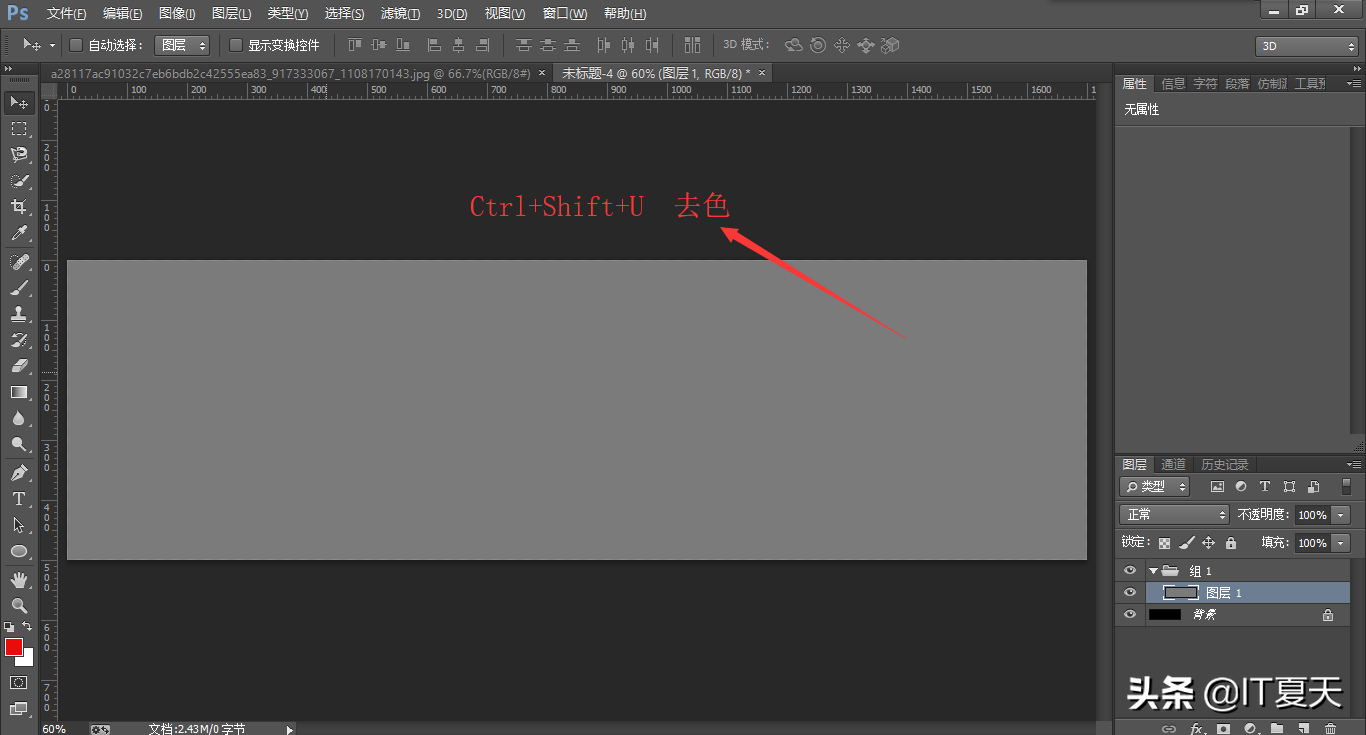Screen dimensions: 1366x735
Task: Select the Crop tool
Action: pos(18,207)
